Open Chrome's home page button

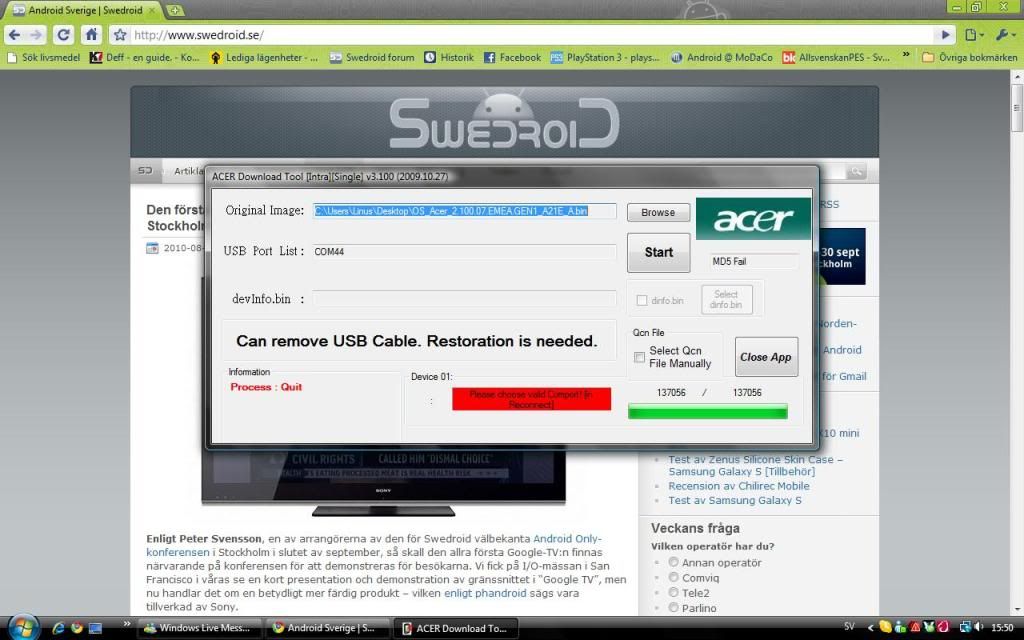91,35
